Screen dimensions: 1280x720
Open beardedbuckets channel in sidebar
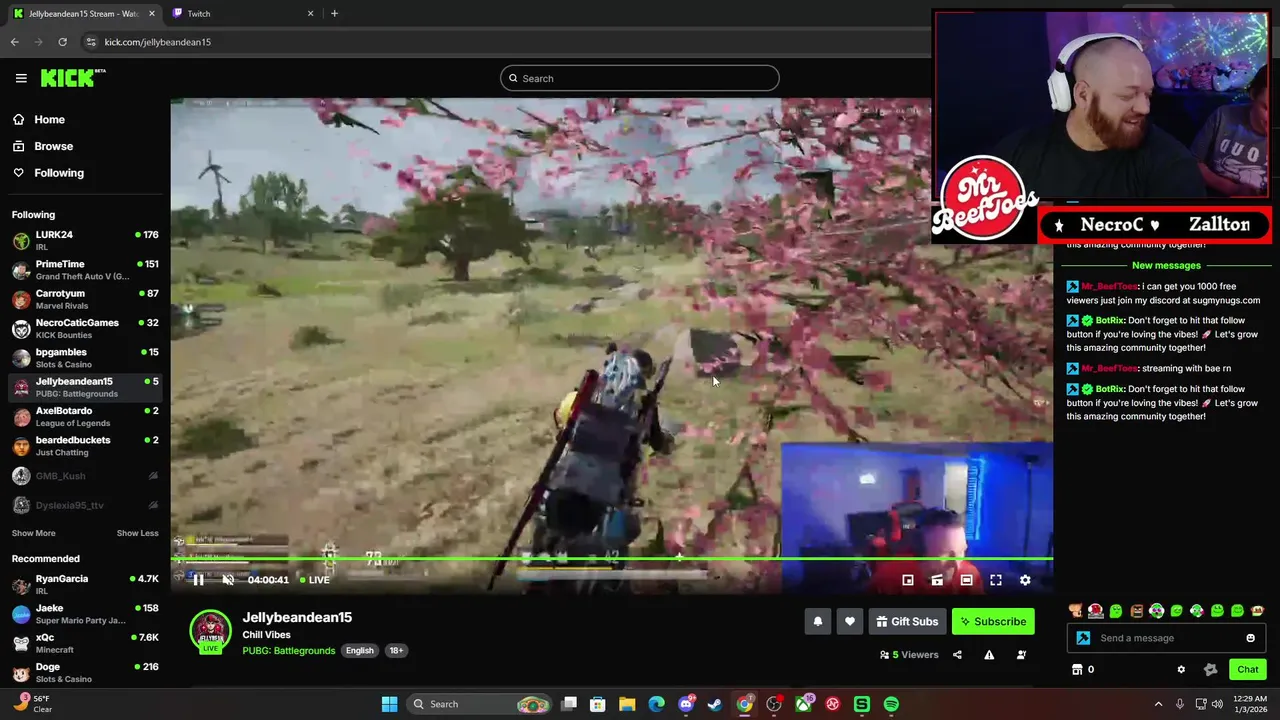(85, 445)
